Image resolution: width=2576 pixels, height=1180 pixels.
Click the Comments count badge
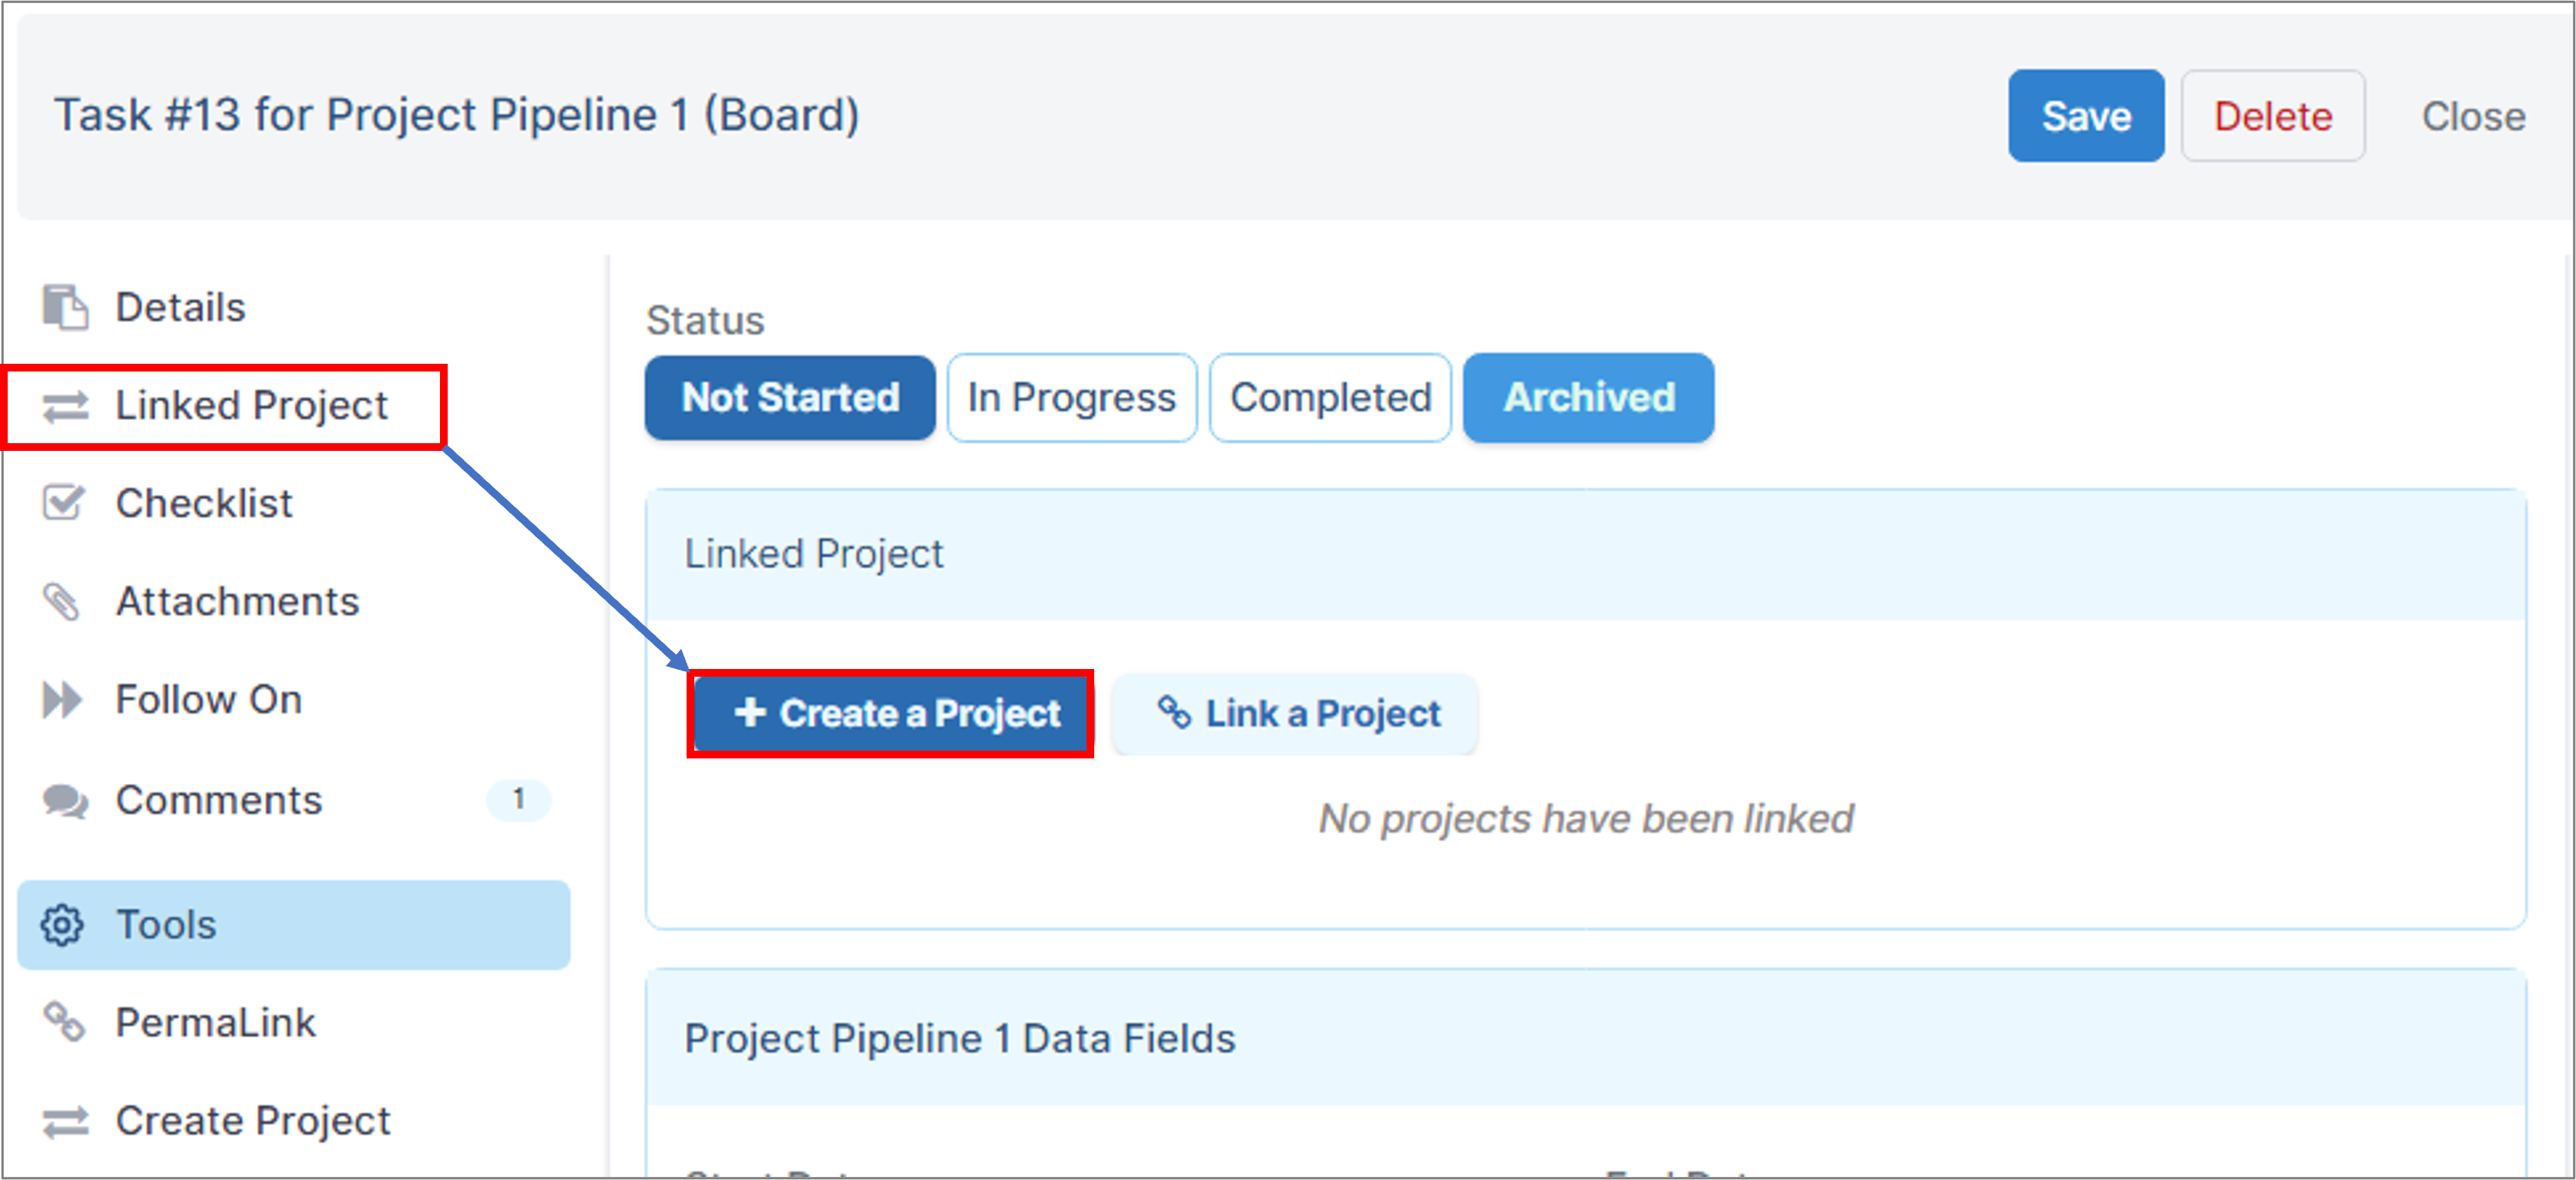[518, 800]
